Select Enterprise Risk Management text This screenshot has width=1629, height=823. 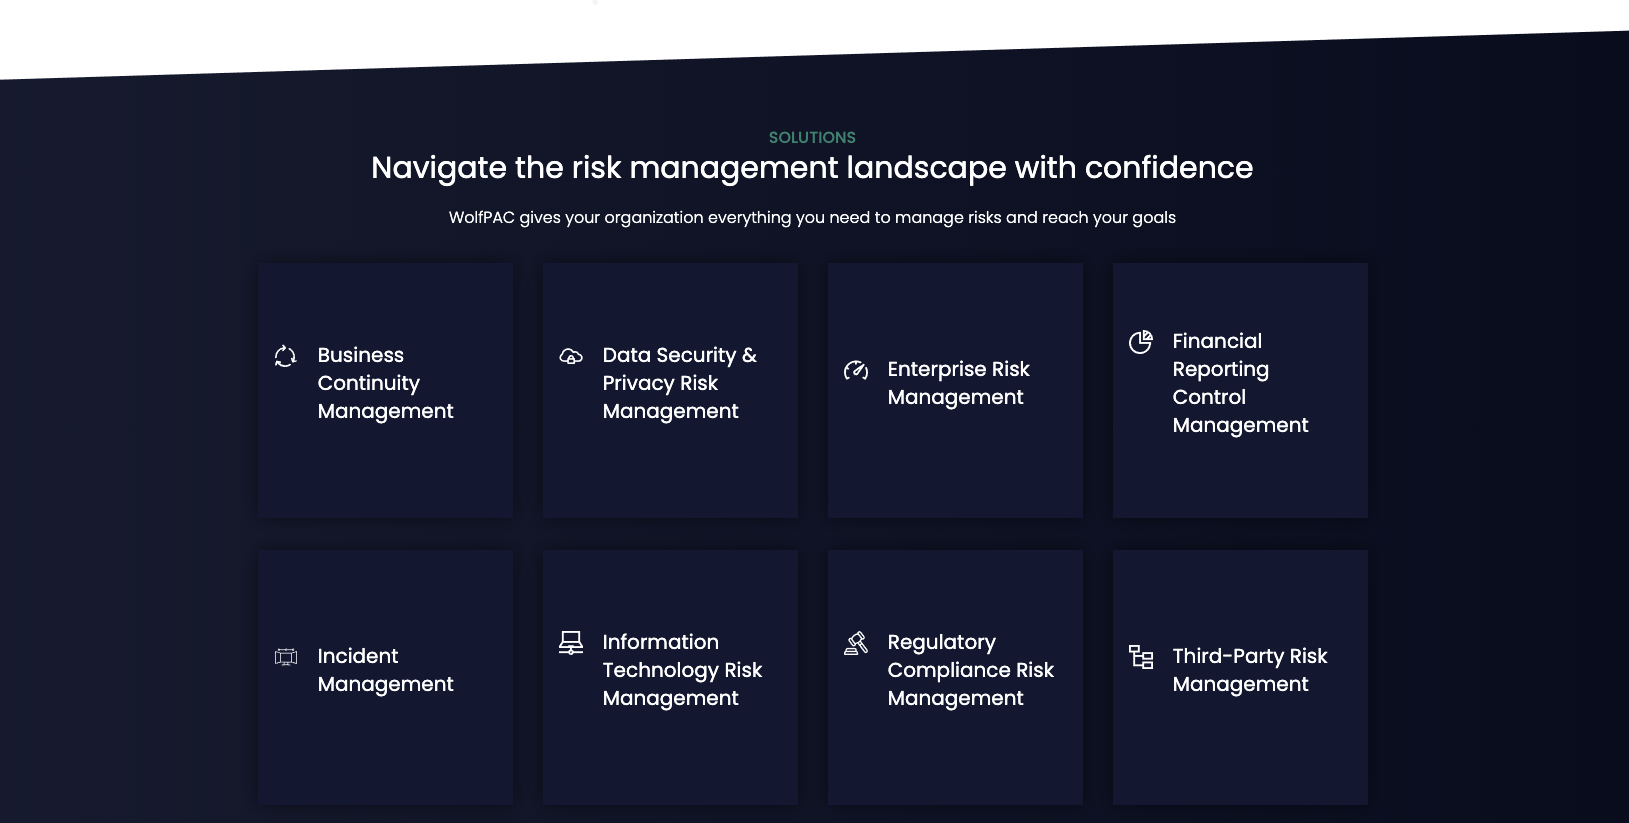tap(958, 383)
